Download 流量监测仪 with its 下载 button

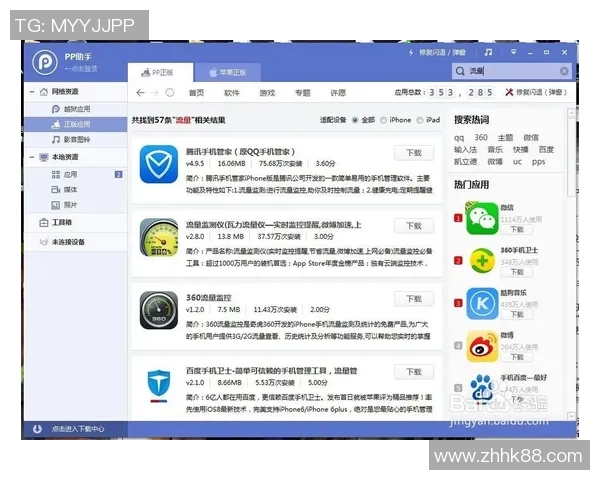414,226
